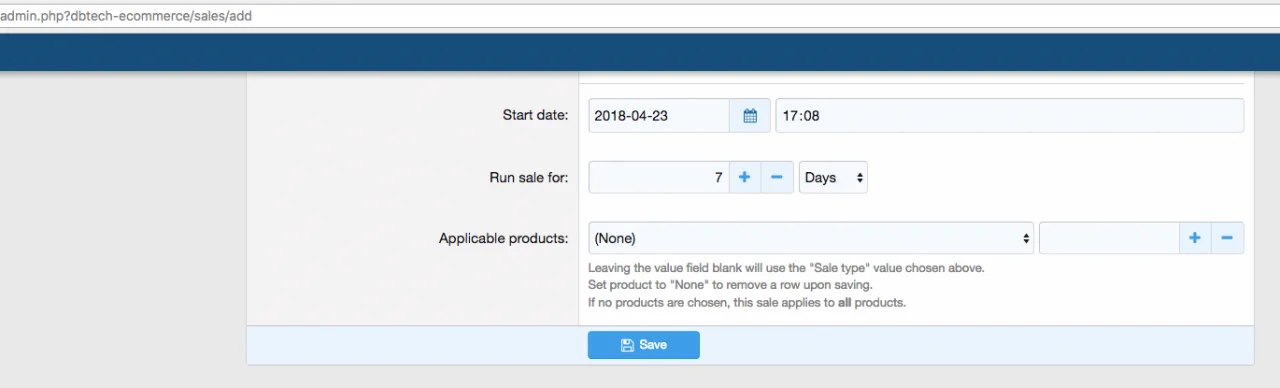Open the Days unit dropdown
The image size is (1280, 388).
pyautogui.click(x=833, y=178)
